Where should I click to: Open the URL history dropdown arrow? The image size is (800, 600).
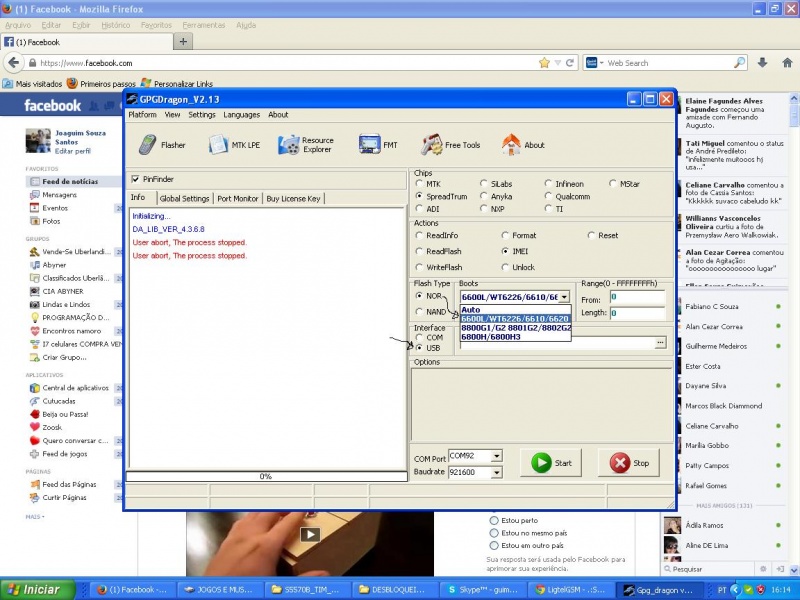pyautogui.click(x=558, y=63)
